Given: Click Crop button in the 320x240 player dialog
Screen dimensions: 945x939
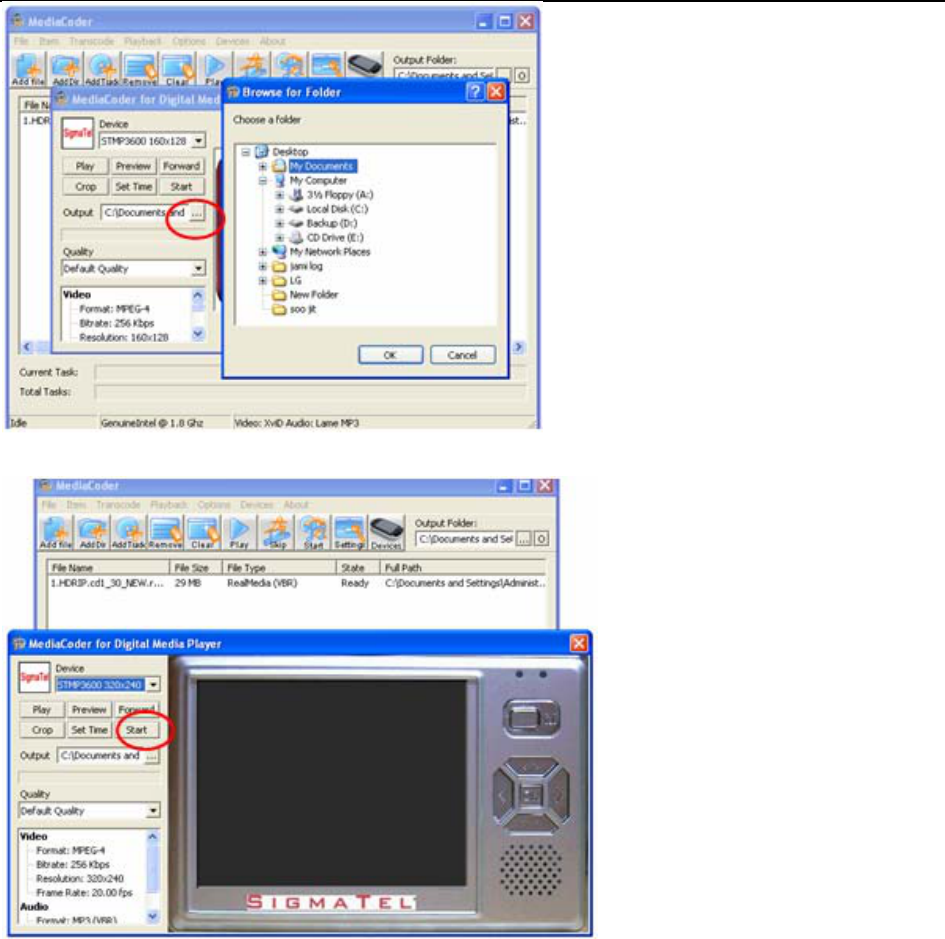Looking at the screenshot, I should click(x=42, y=730).
